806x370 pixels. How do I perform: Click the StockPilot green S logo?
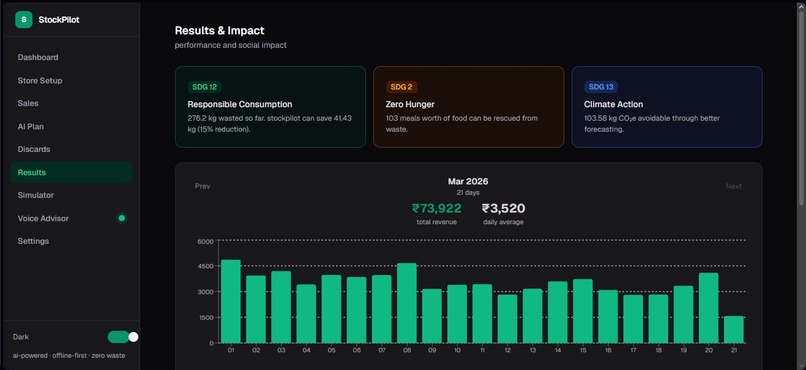point(23,20)
